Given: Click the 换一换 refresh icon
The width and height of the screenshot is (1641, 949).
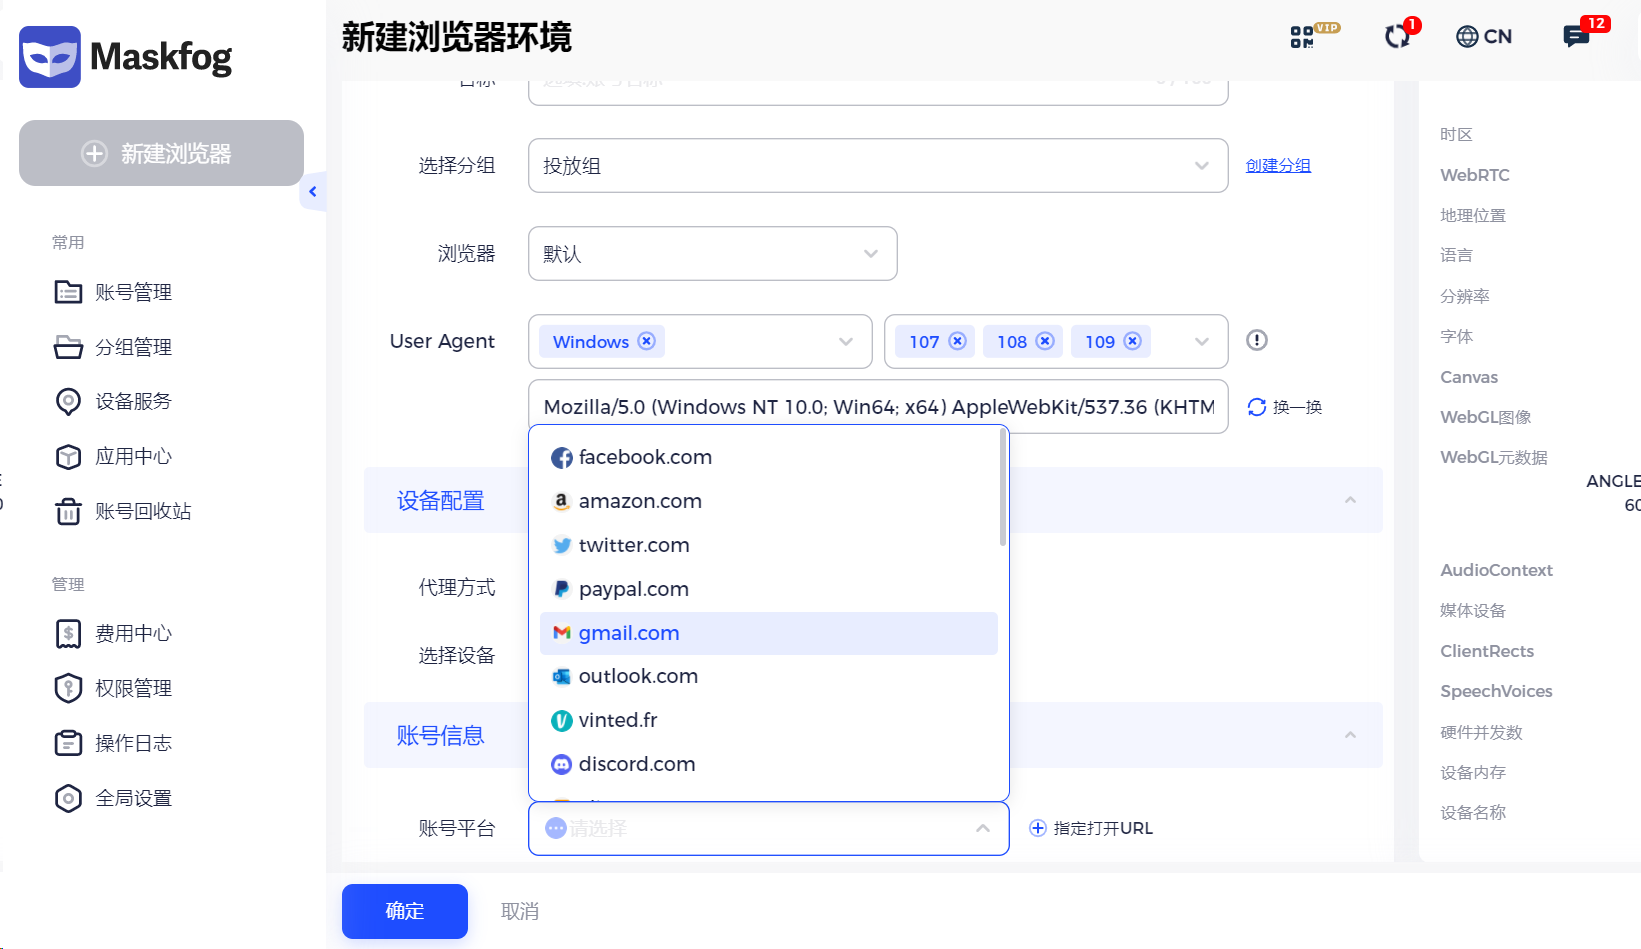Looking at the screenshot, I should (1257, 407).
